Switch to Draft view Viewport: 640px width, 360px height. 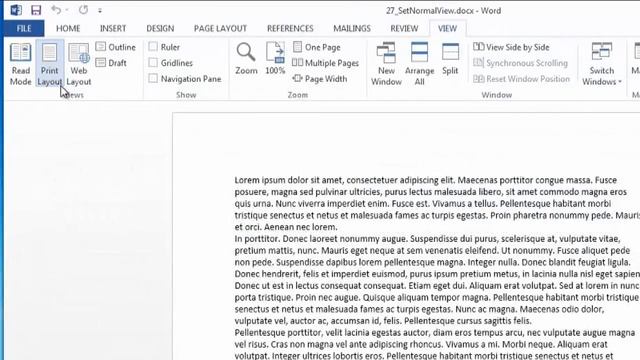click(111, 63)
